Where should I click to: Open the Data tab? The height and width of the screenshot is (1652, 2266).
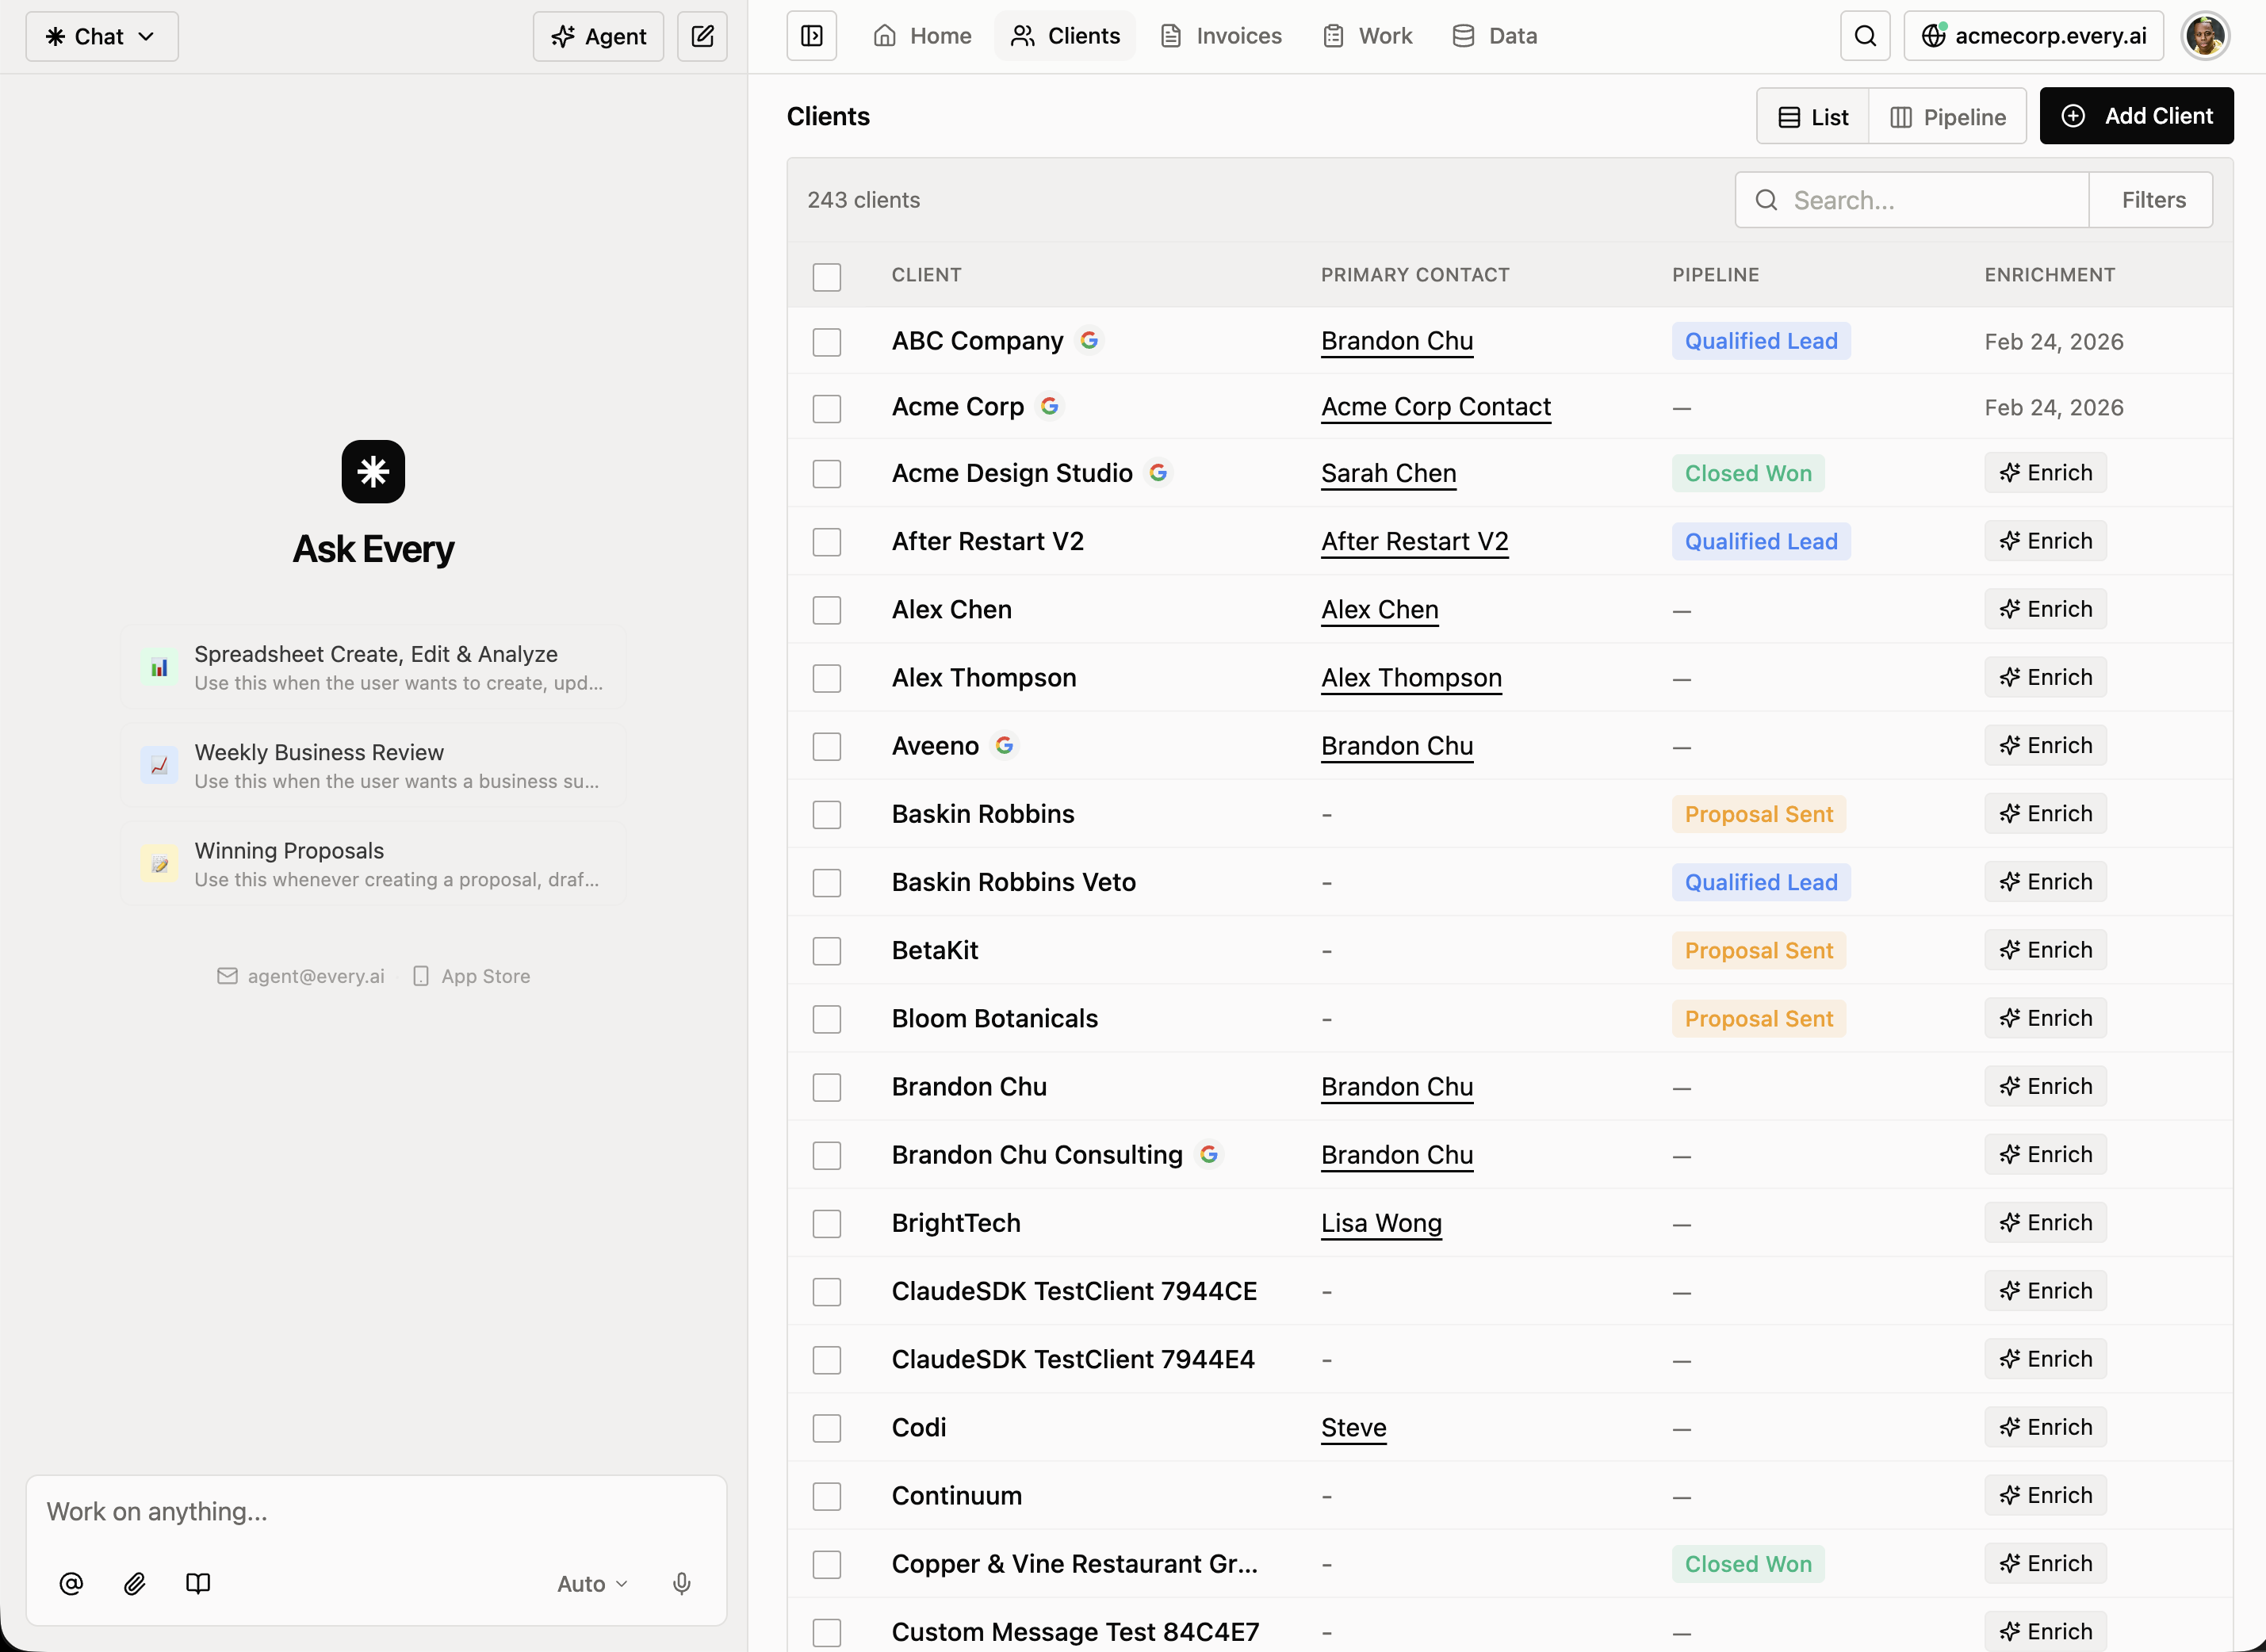(1495, 36)
